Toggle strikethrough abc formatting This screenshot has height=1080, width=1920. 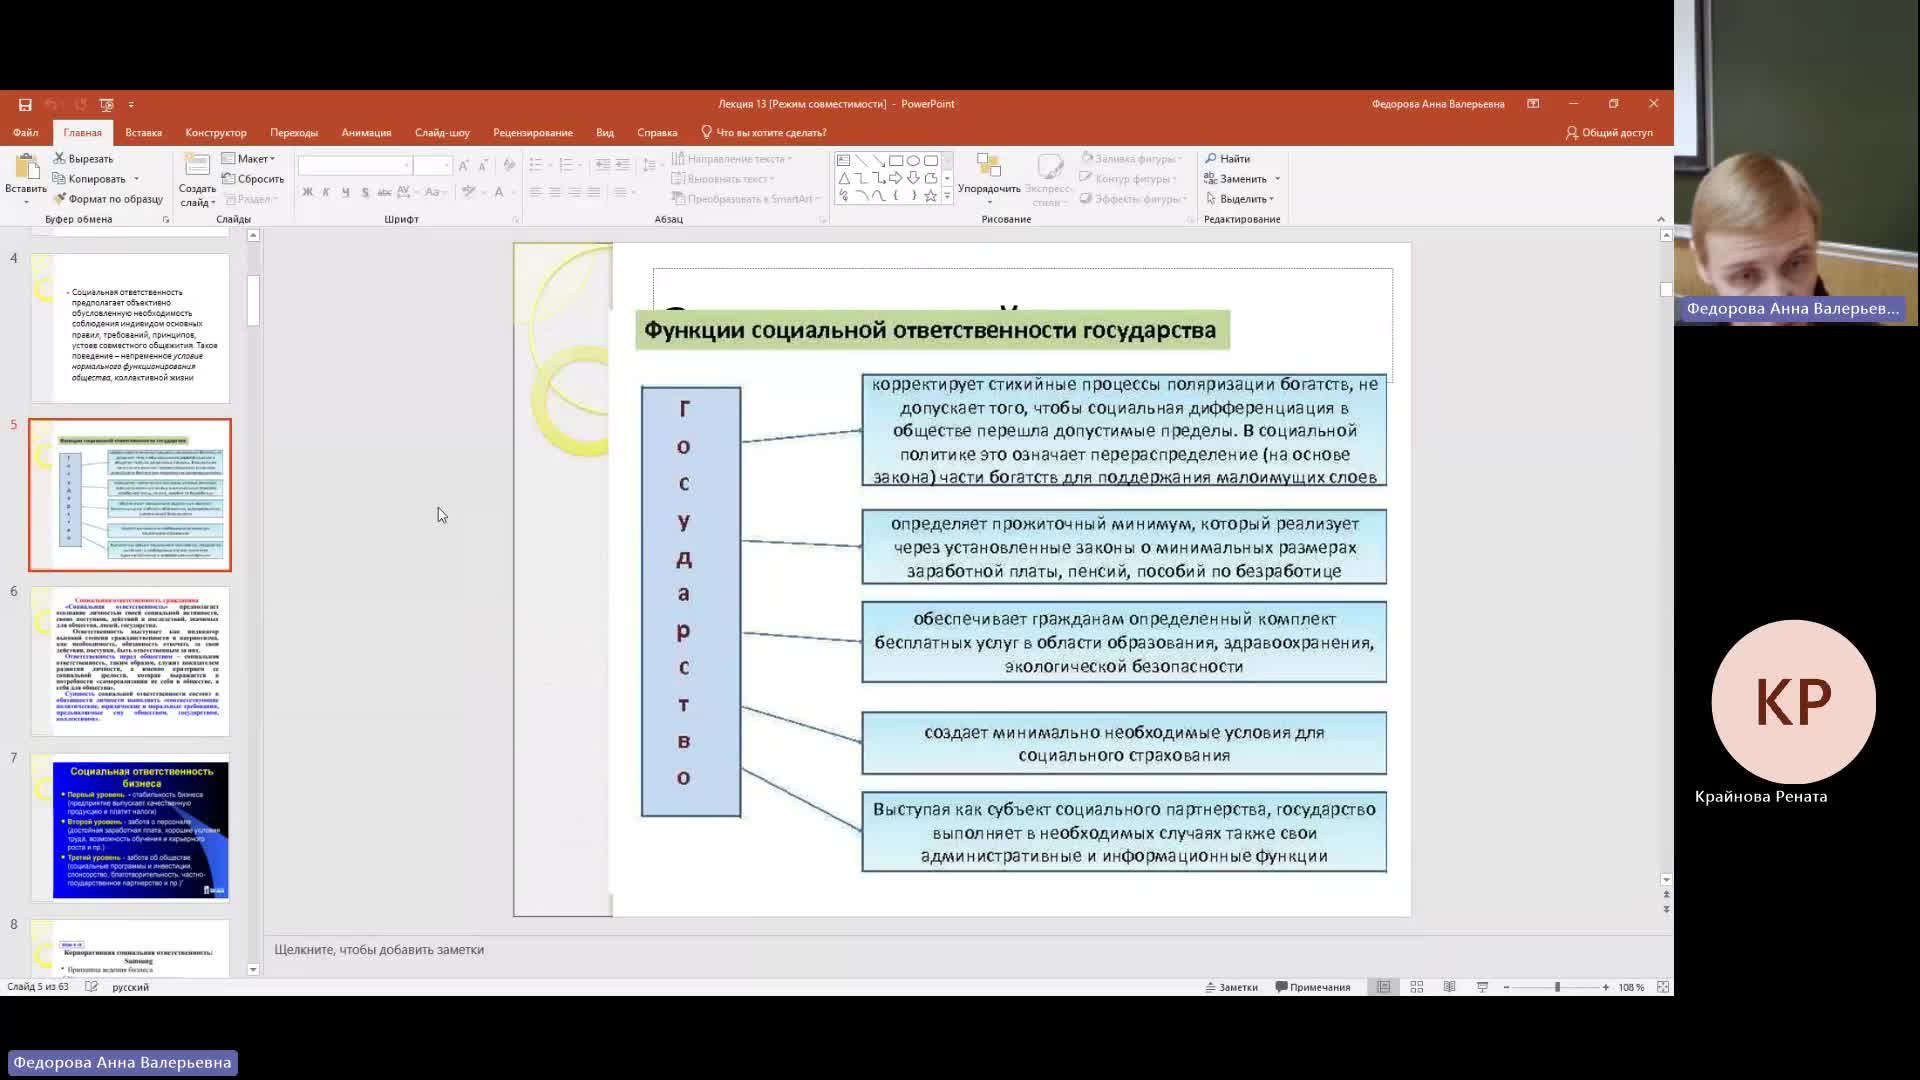384,192
